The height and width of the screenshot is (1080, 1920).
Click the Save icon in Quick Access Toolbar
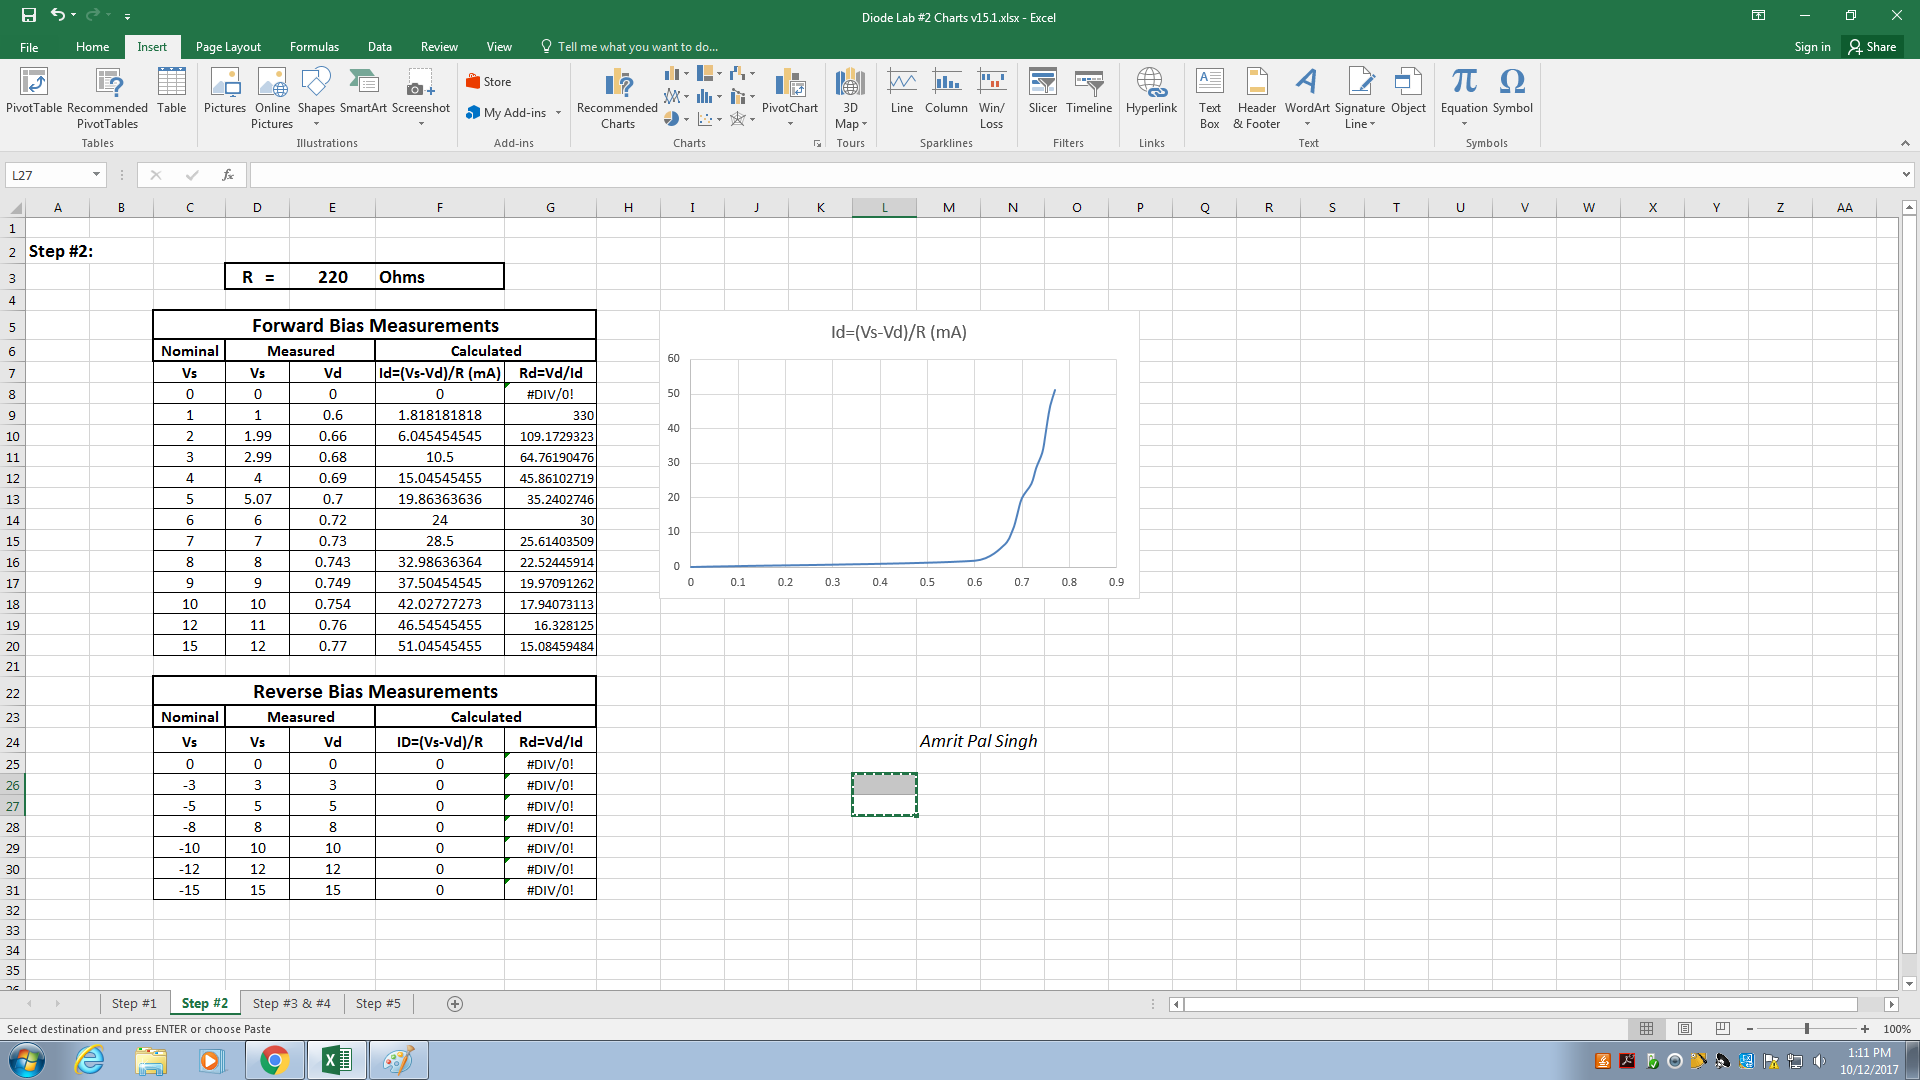click(x=29, y=15)
